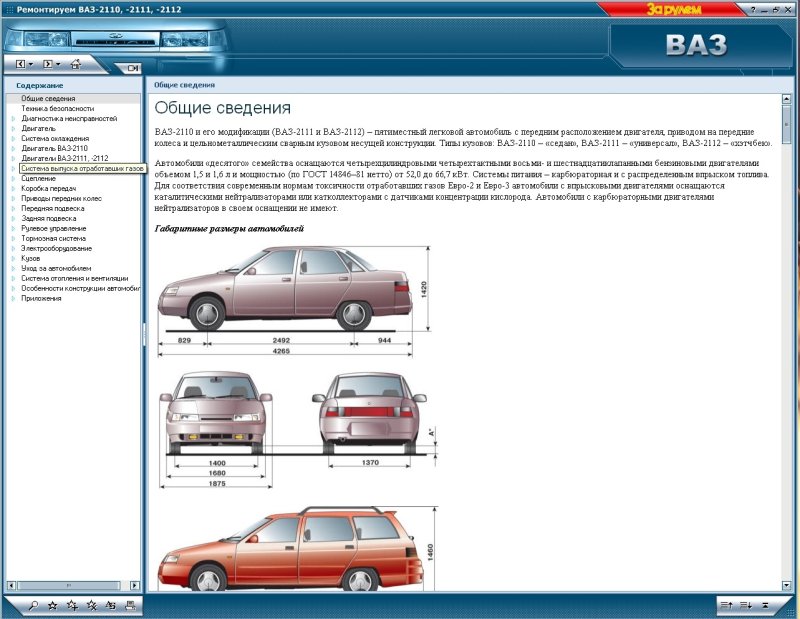This screenshot has height=619, width=800.
Task: Expand the Двигатель tree node
Action: [x=13, y=129]
